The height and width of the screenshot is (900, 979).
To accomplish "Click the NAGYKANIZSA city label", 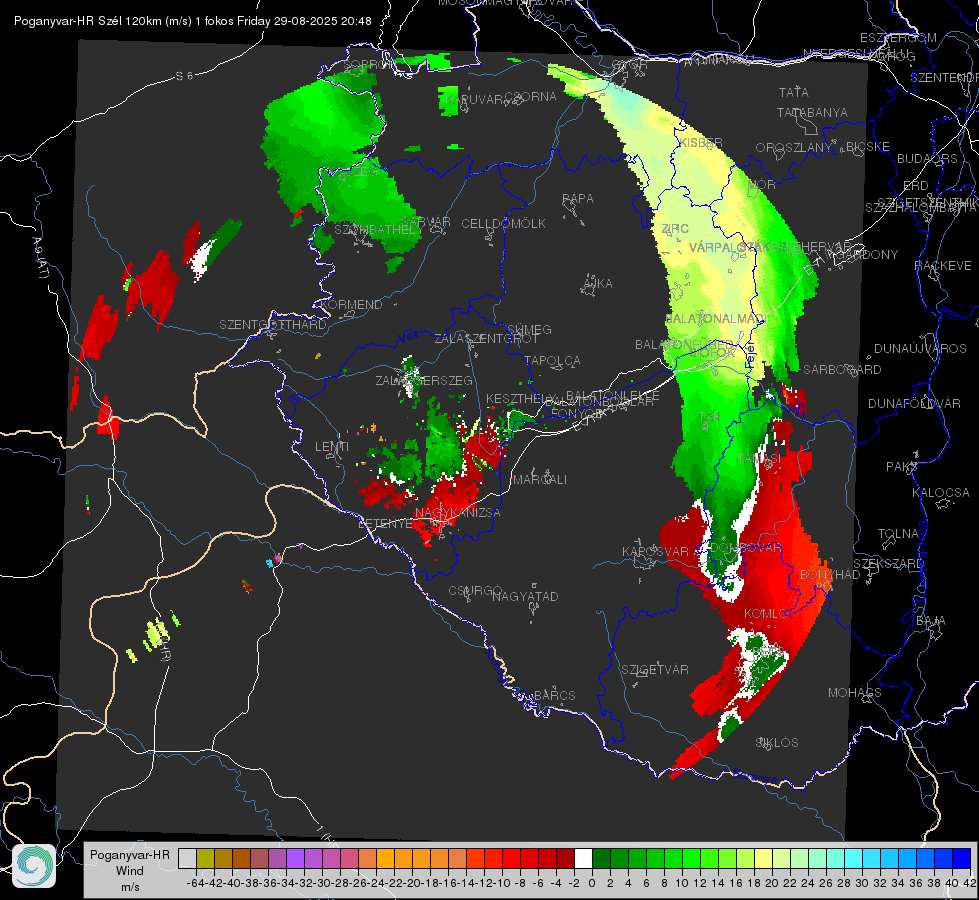I will coord(458,513).
